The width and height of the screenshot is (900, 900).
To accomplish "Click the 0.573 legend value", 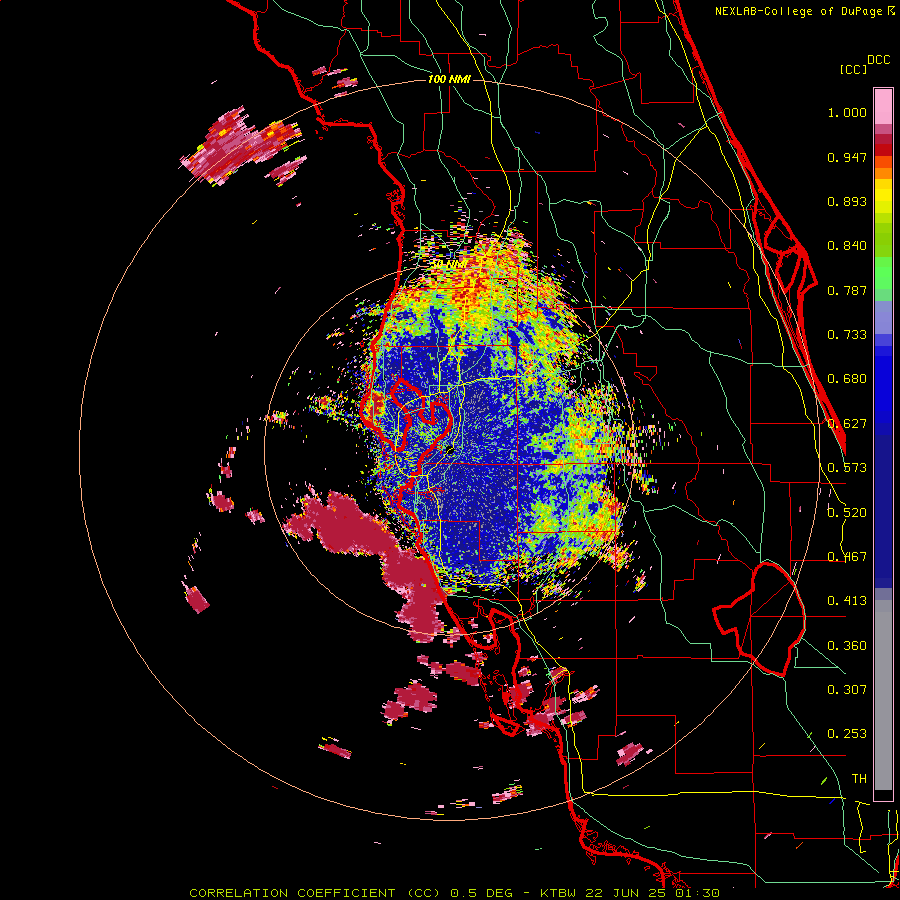I will click(847, 468).
